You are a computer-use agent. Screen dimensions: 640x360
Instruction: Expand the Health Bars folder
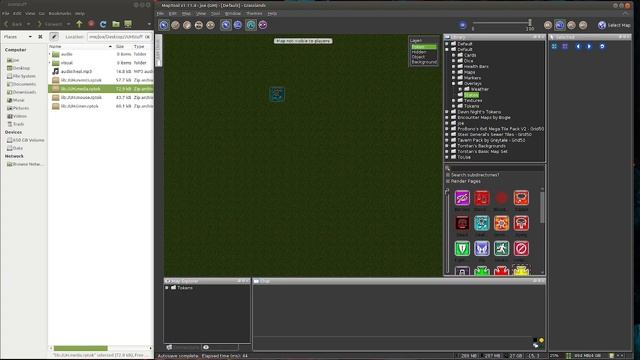pyautogui.click(x=453, y=67)
